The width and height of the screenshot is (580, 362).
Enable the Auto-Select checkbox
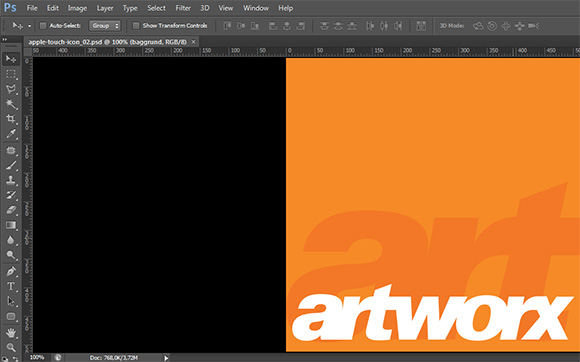(x=43, y=26)
